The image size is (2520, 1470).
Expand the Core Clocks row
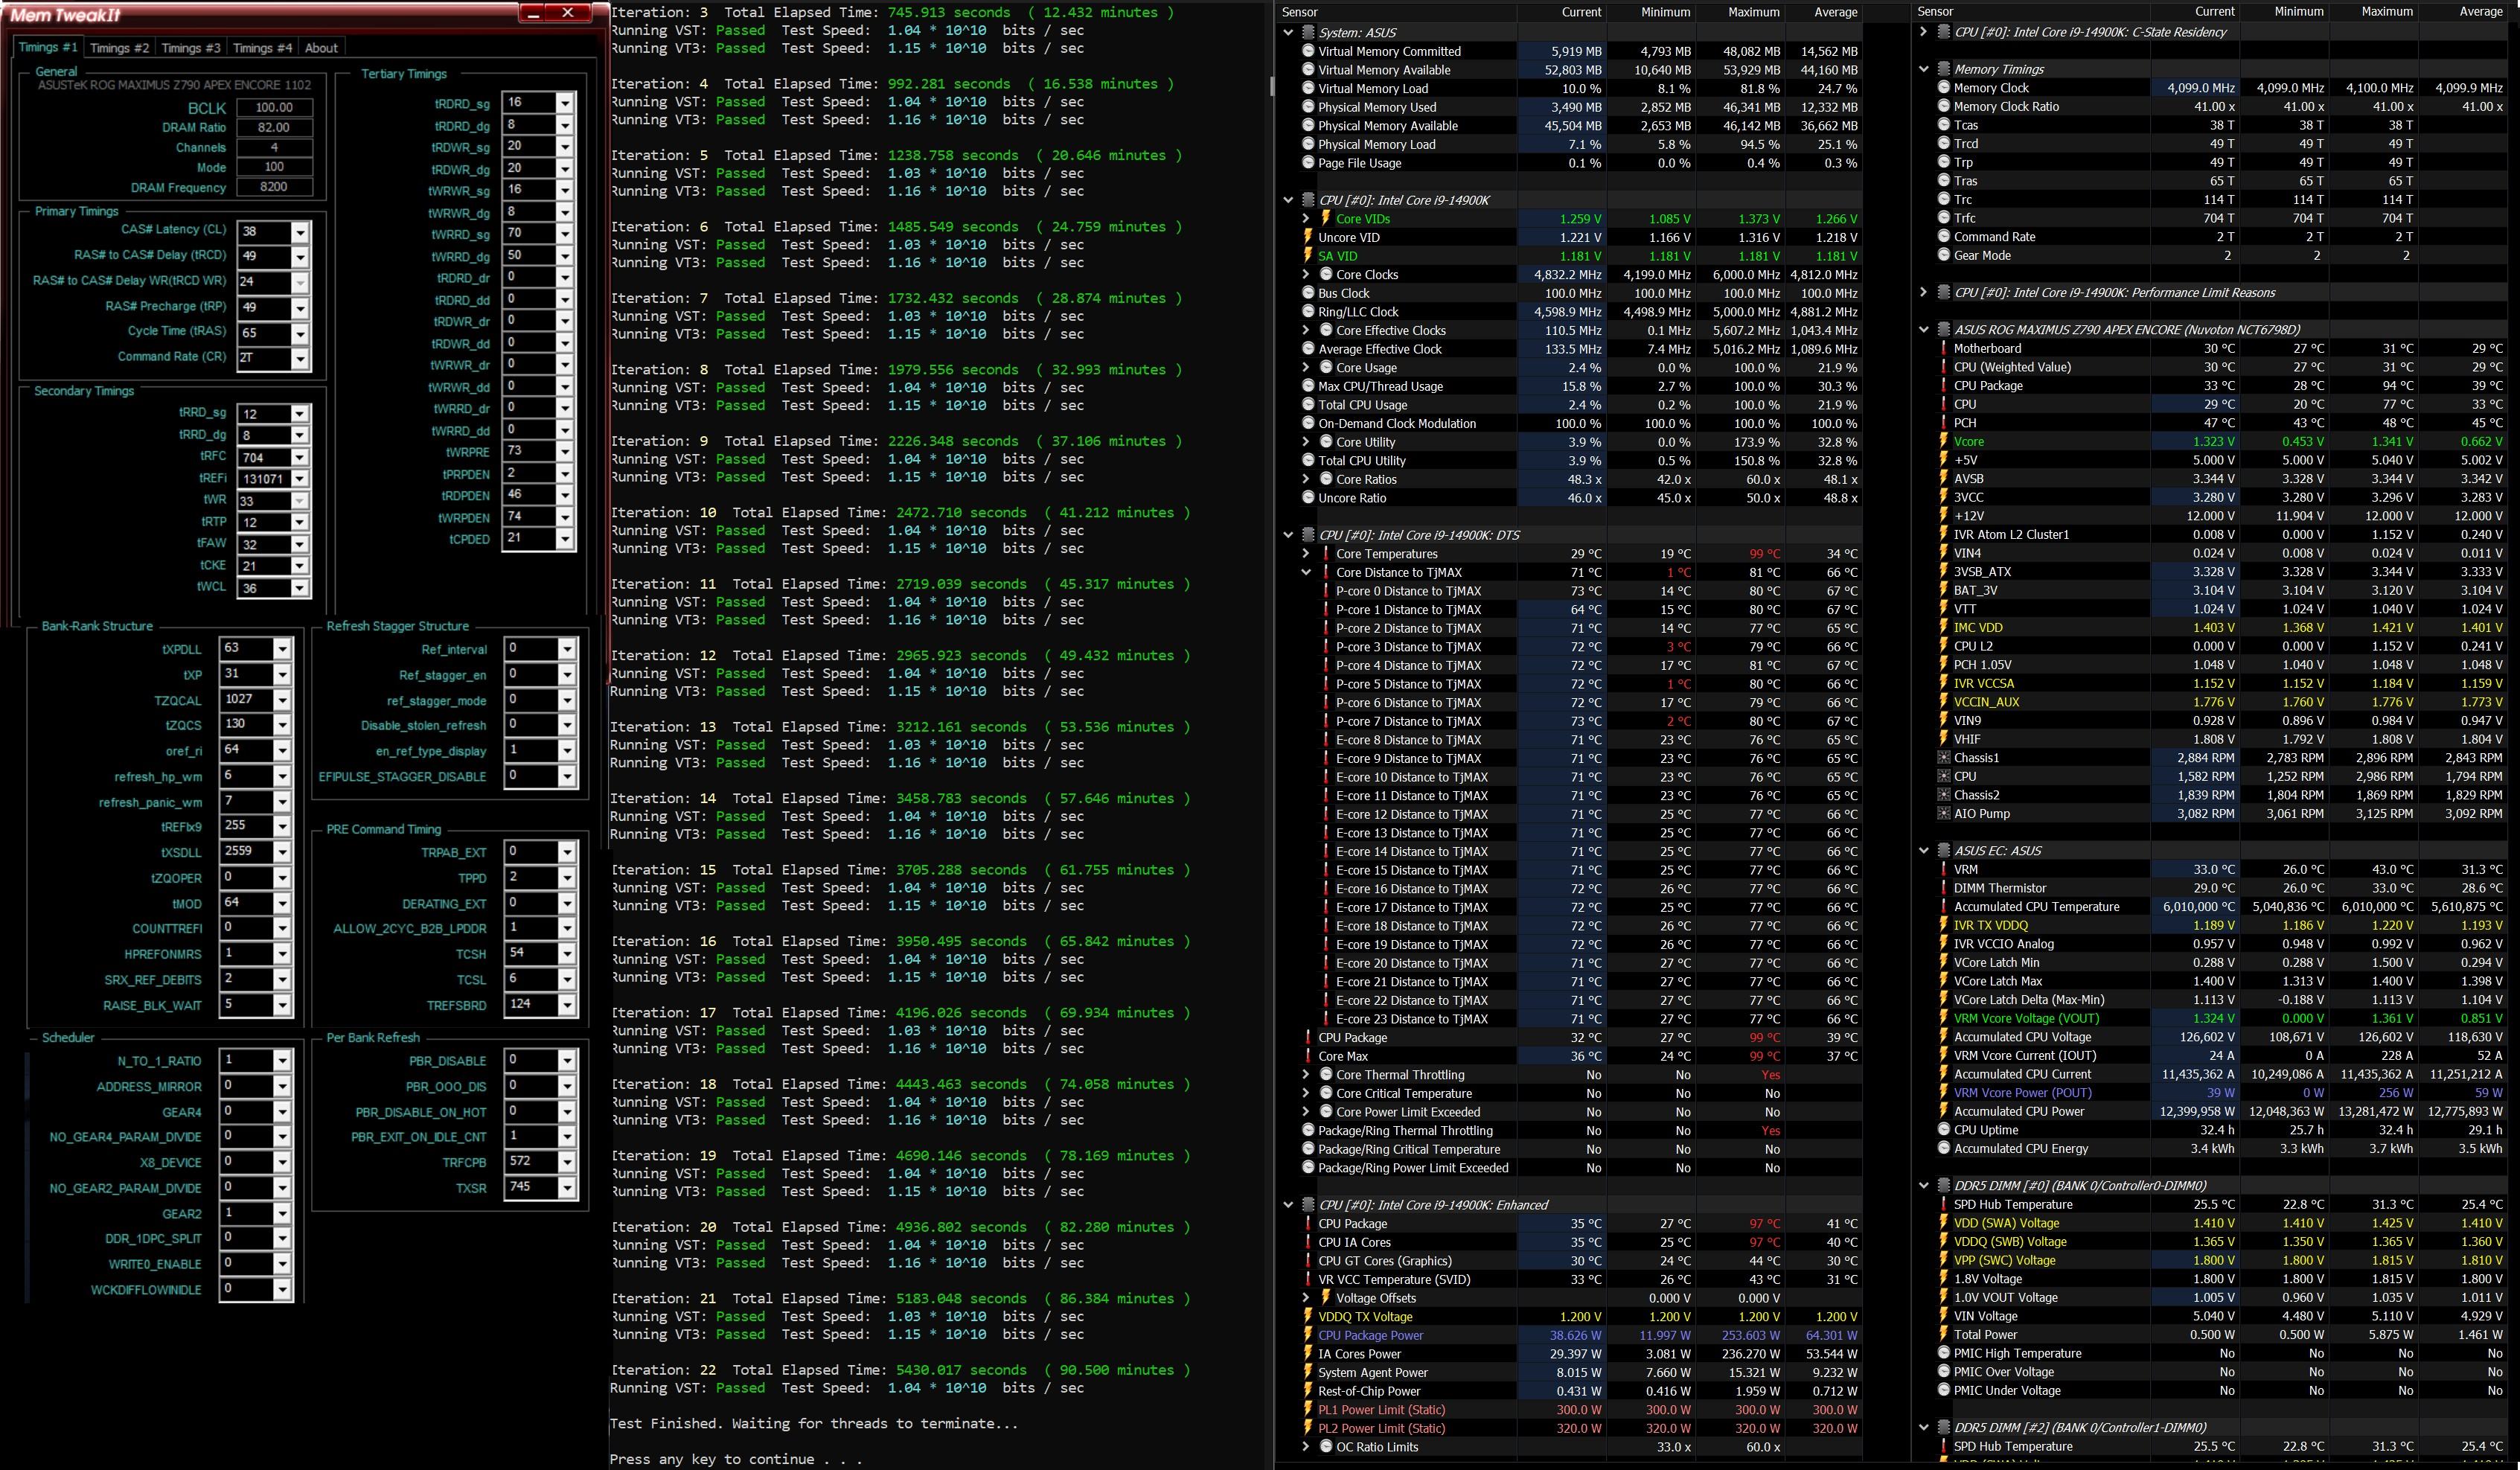(x=1306, y=274)
